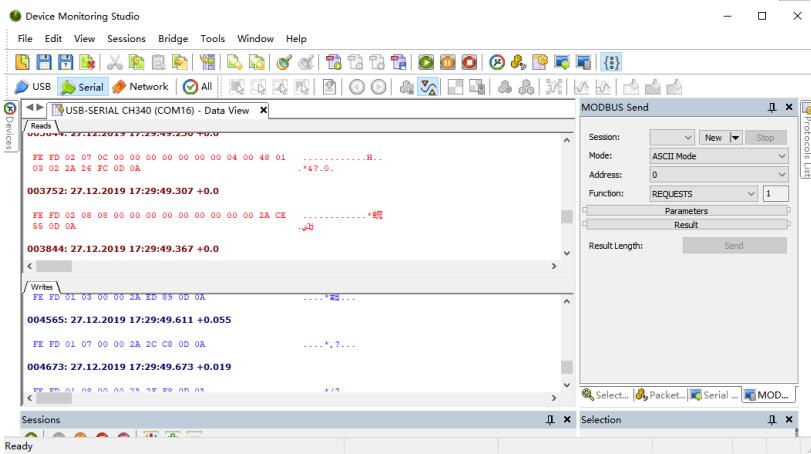Stop monitoring with the red stop icon
The width and height of the screenshot is (811, 454).
point(469,62)
